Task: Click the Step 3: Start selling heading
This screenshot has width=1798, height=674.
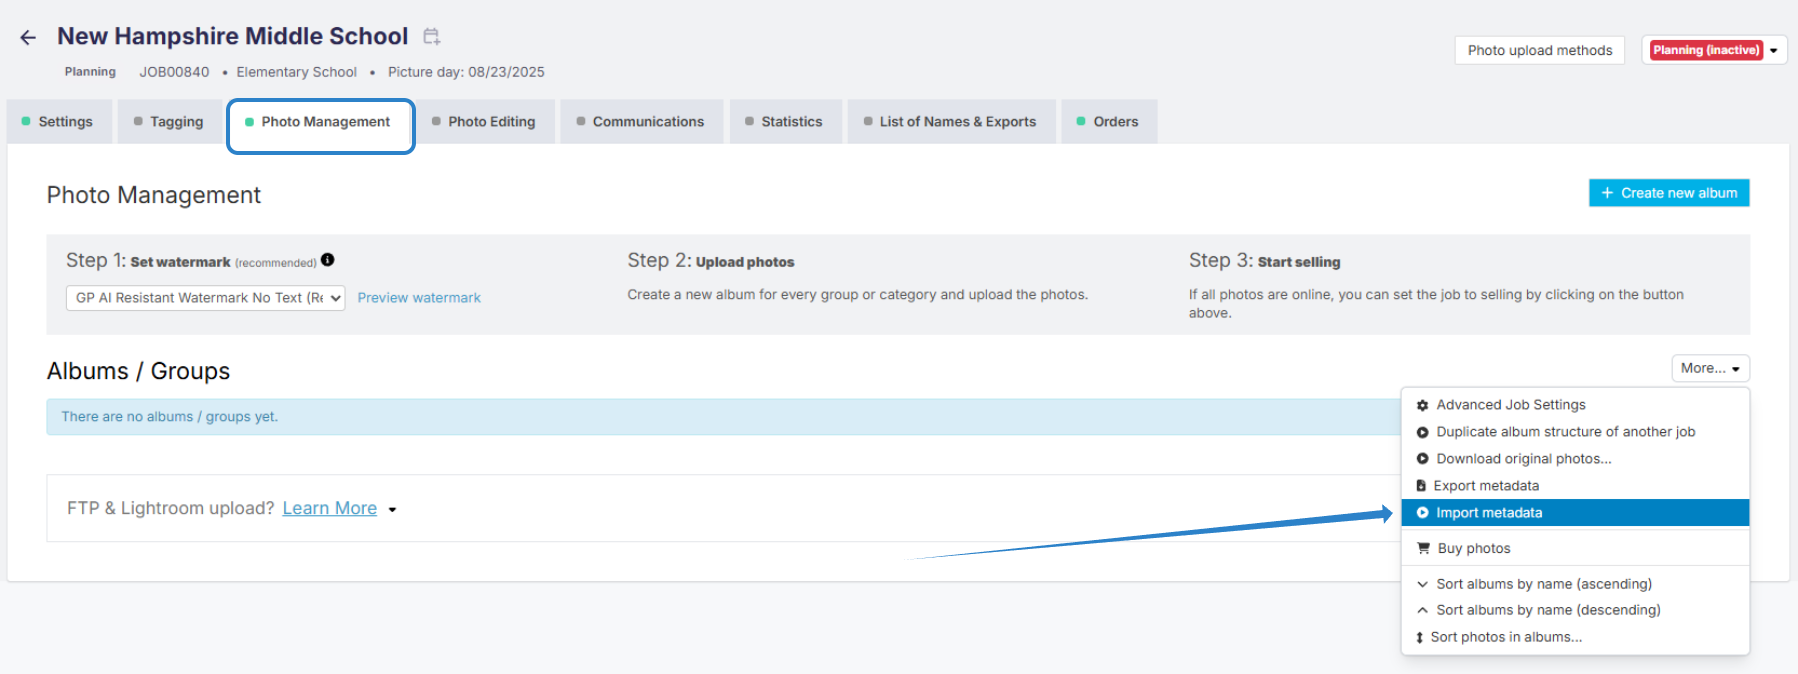Action: tap(1264, 261)
